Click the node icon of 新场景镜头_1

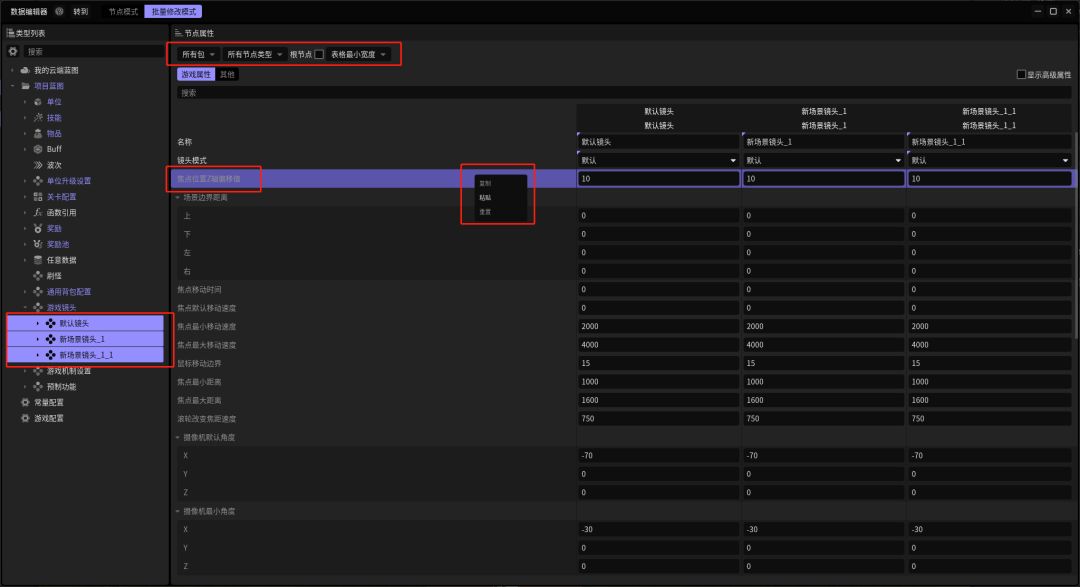click(x=50, y=339)
